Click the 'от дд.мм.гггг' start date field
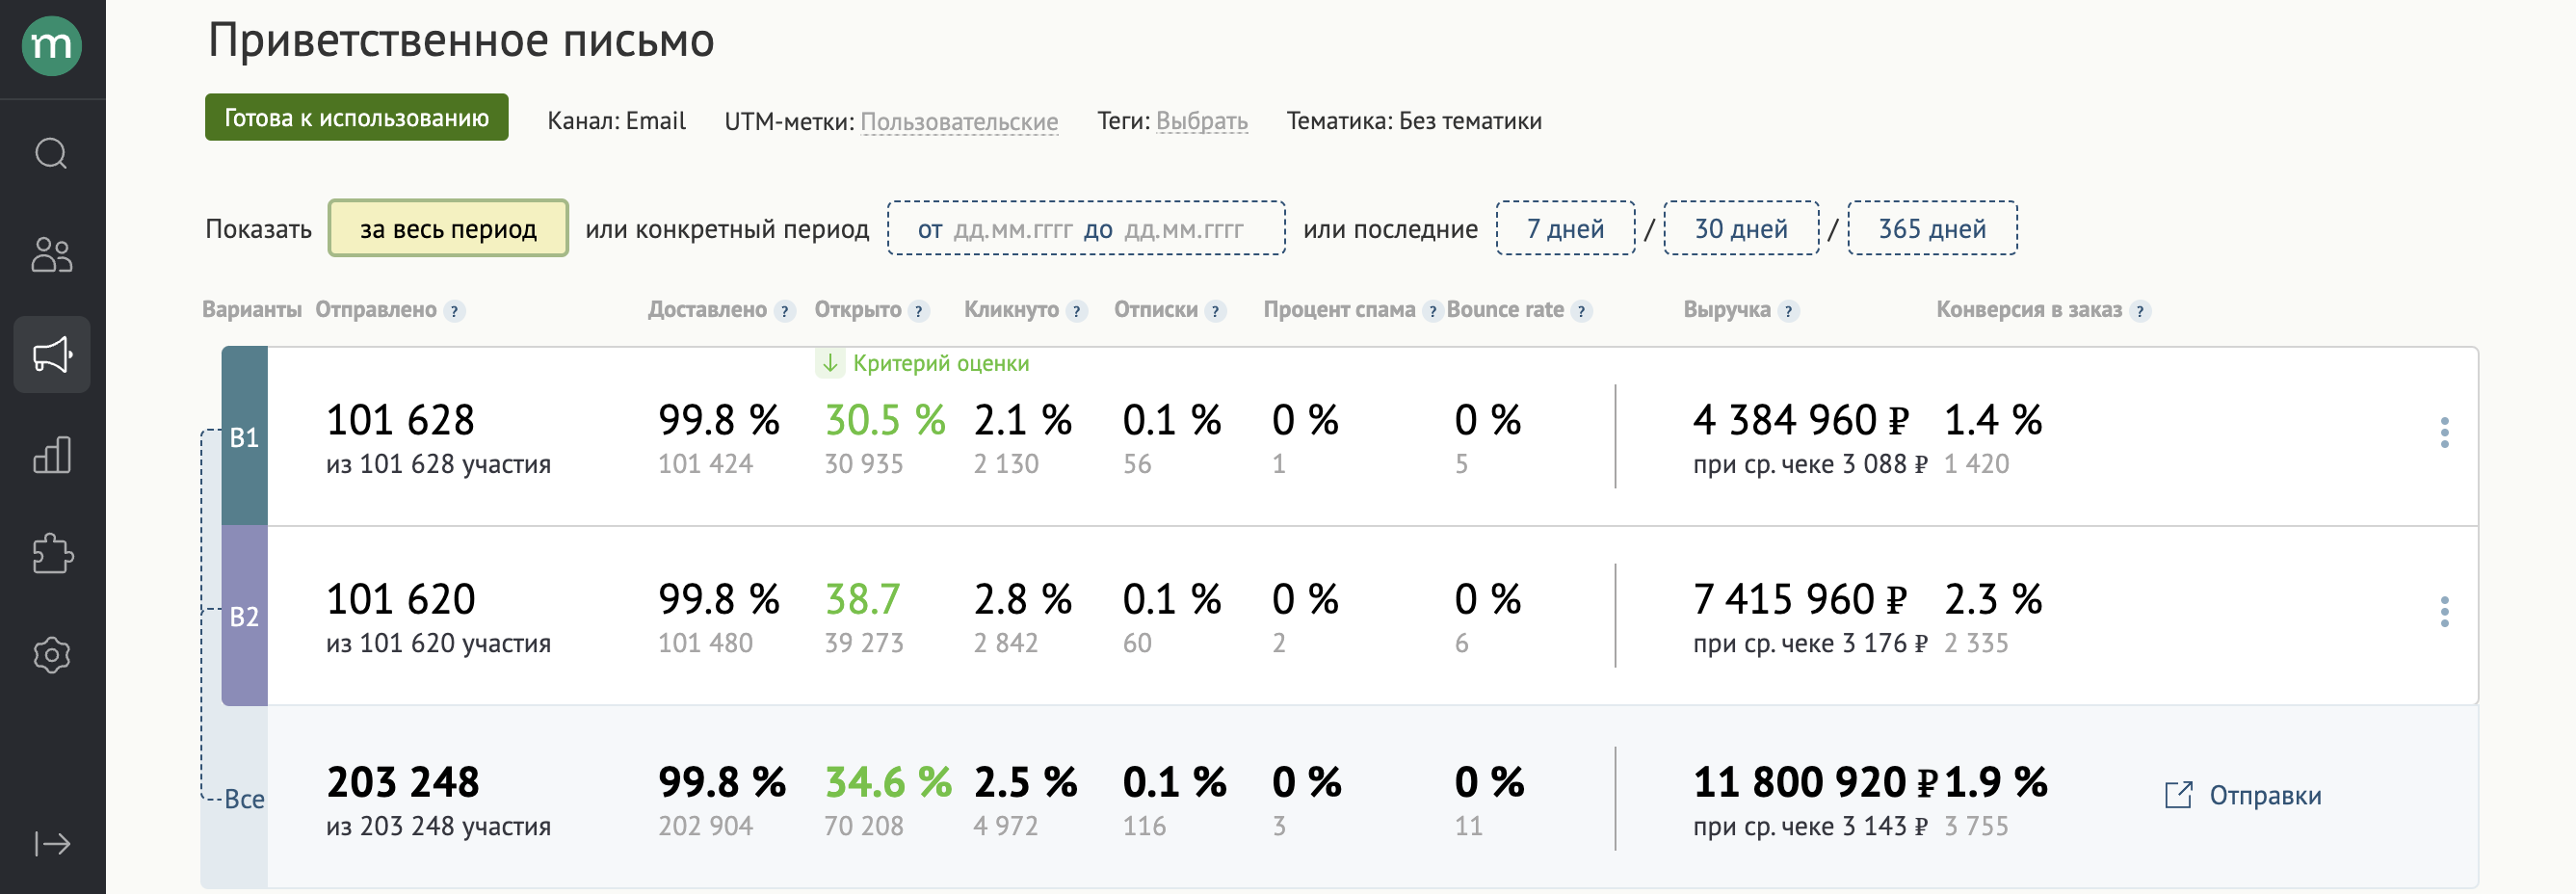Image resolution: width=2576 pixels, height=894 pixels. (x=995, y=229)
